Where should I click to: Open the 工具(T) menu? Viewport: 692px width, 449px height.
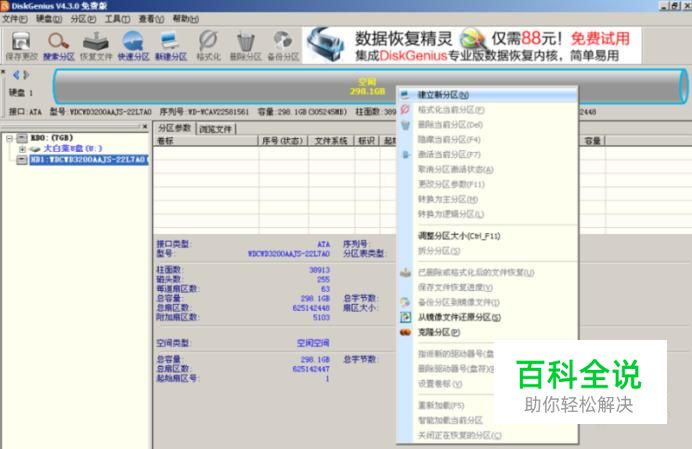tap(117, 19)
